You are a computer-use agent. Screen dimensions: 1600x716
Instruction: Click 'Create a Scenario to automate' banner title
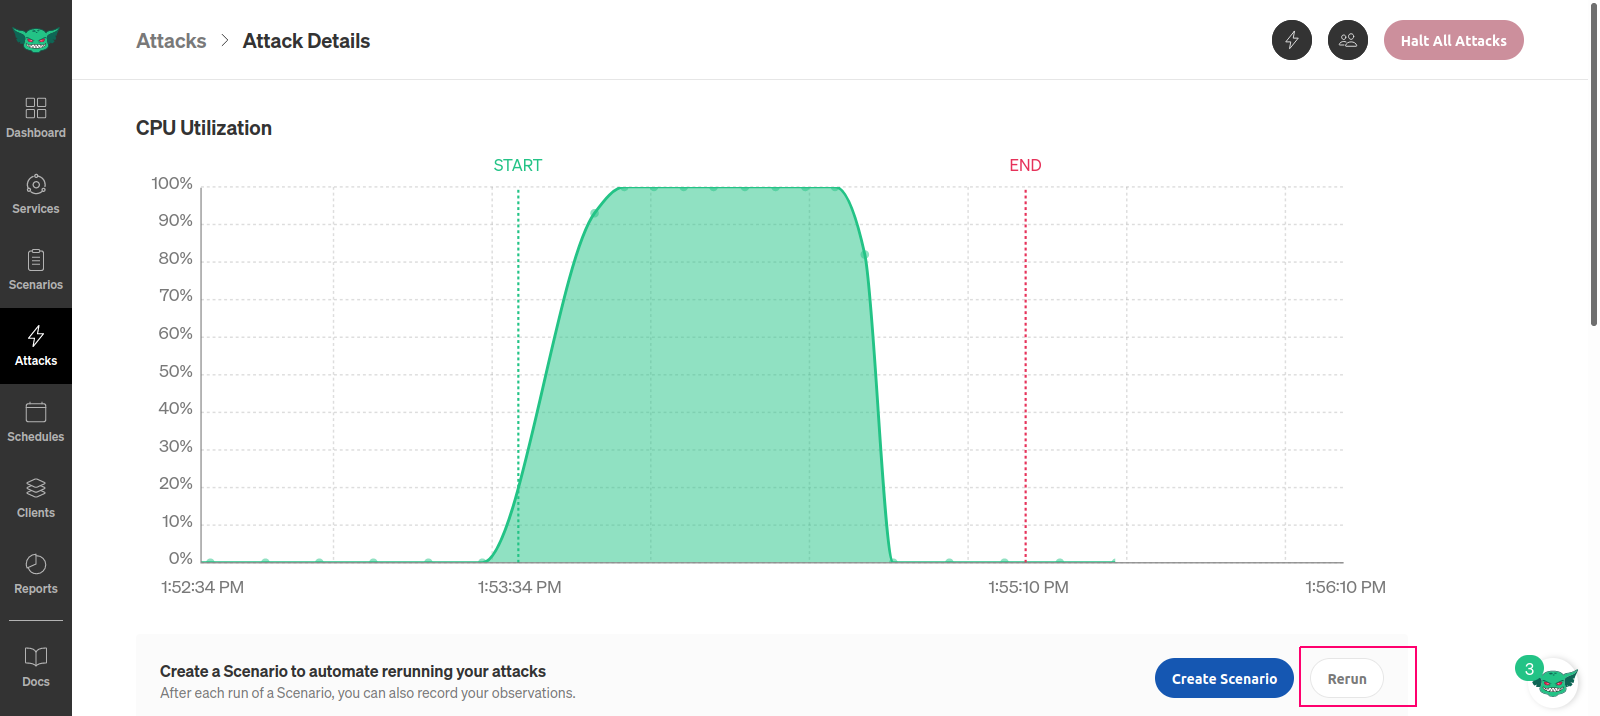pos(353,671)
